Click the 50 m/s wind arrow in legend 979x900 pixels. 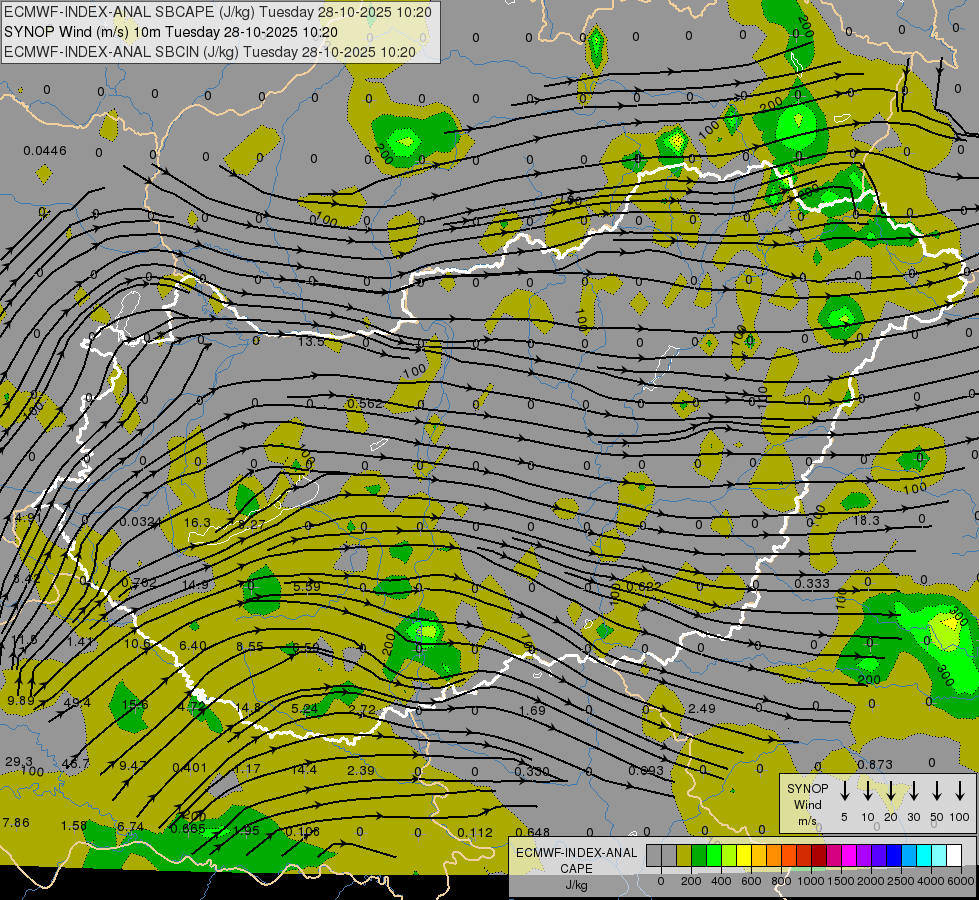[x=937, y=792]
